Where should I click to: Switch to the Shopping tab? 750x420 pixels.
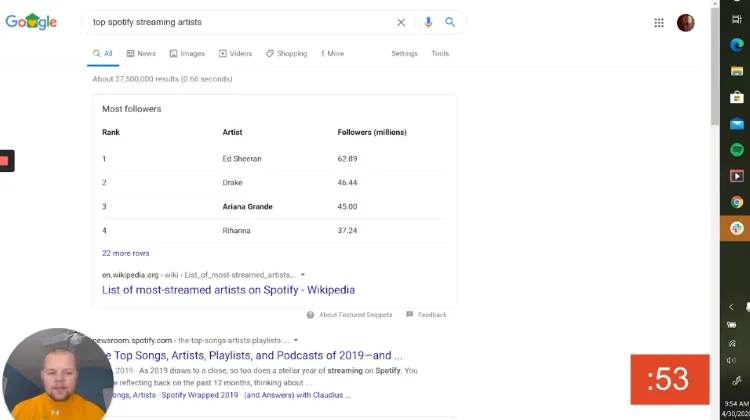click(x=287, y=54)
